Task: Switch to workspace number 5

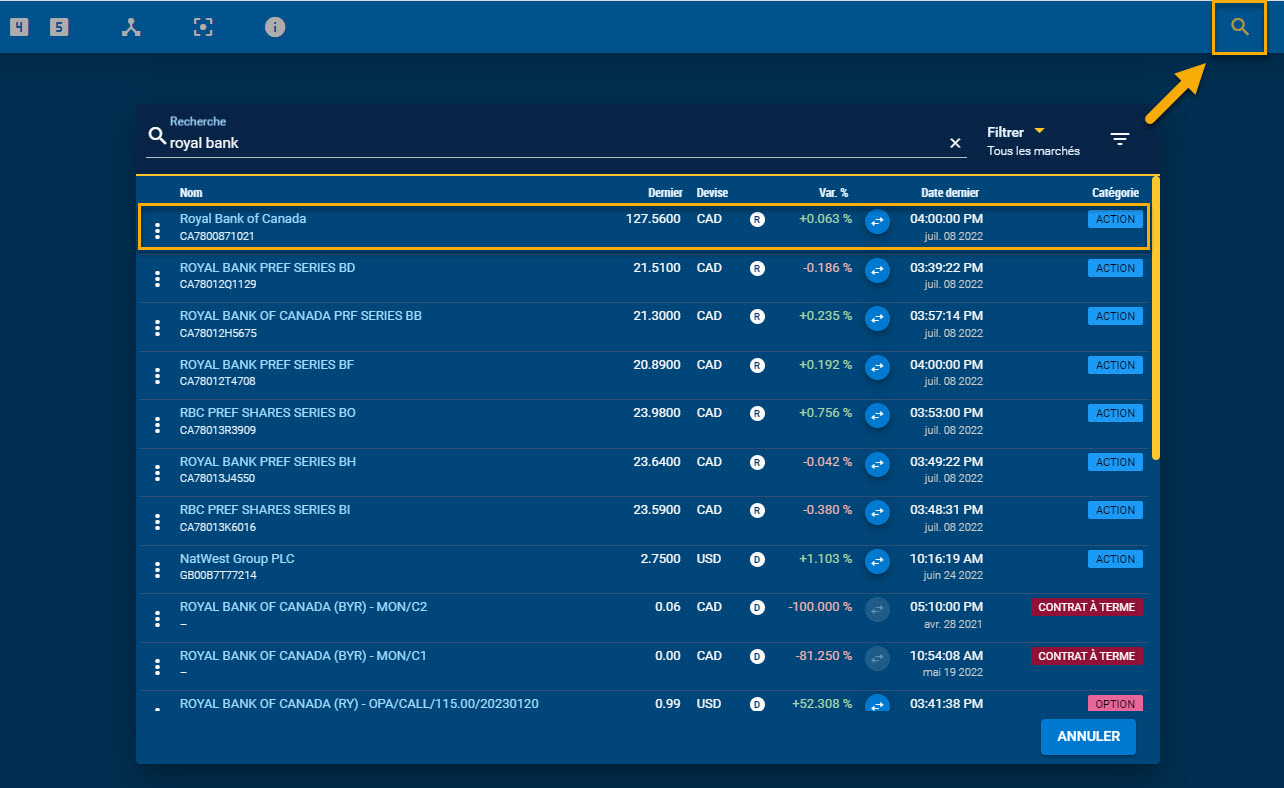Action: [60, 27]
